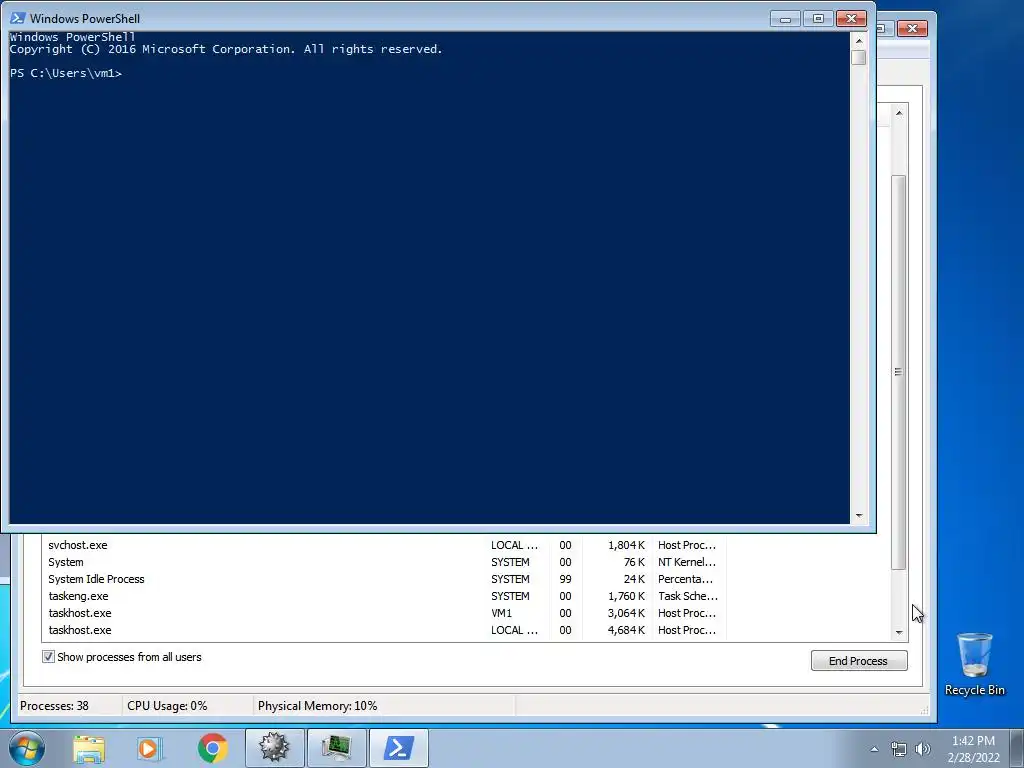Image resolution: width=1024 pixels, height=768 pixels.
Task: Select the taskhost.exe row with 4,684 K
Action: [383, 630]
